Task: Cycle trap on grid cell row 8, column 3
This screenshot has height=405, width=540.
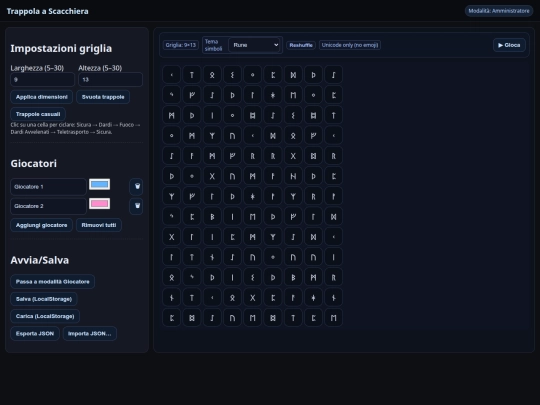Action: [212, 217]
